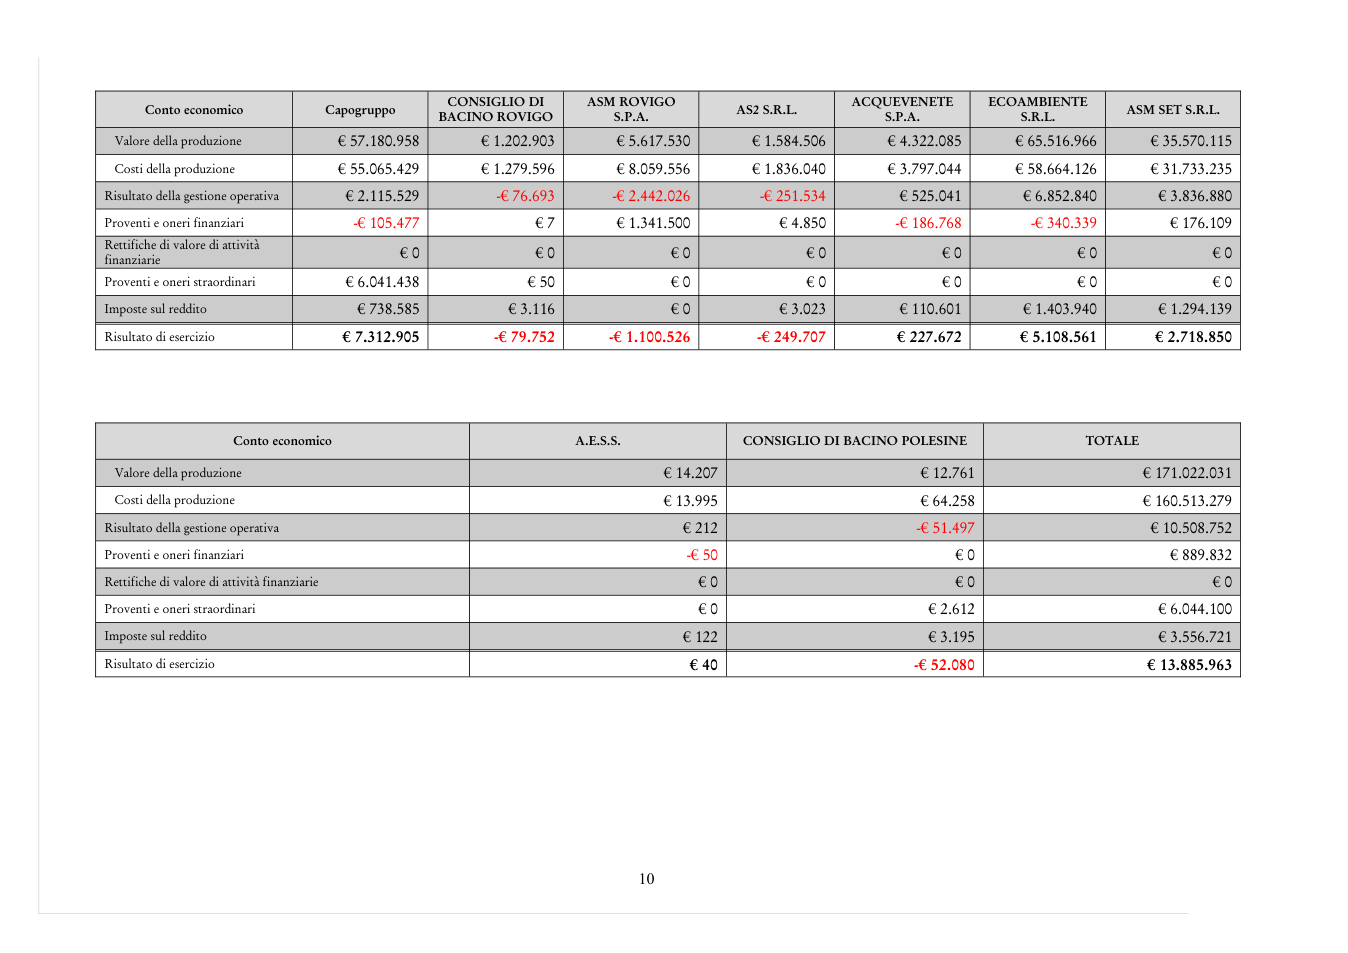Select the 'A.E.S.S.' column header

598,441
